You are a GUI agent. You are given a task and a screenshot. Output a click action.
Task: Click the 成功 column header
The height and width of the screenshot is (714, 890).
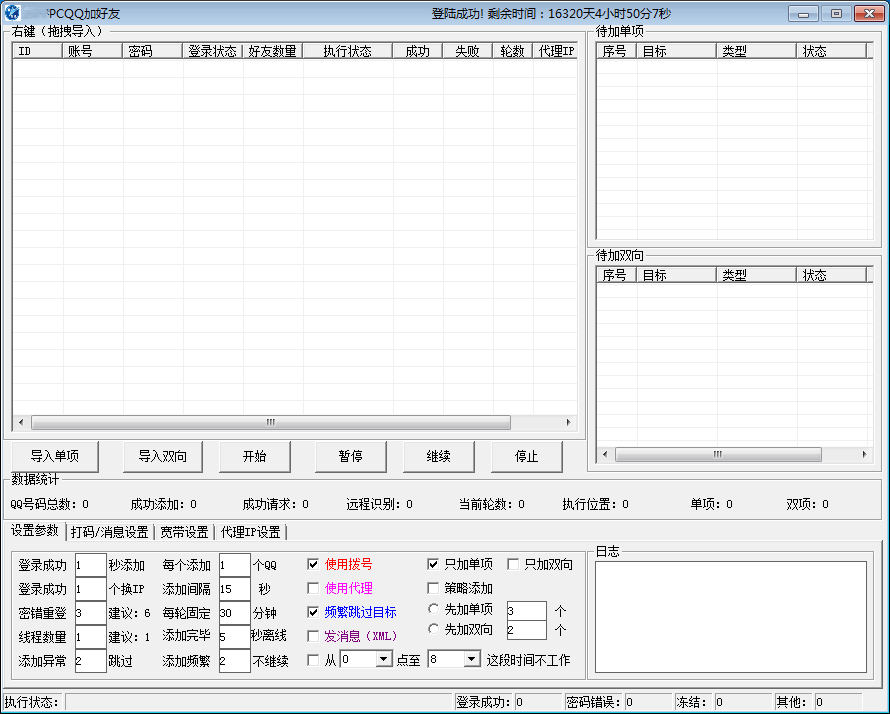(x=418, y=51)
